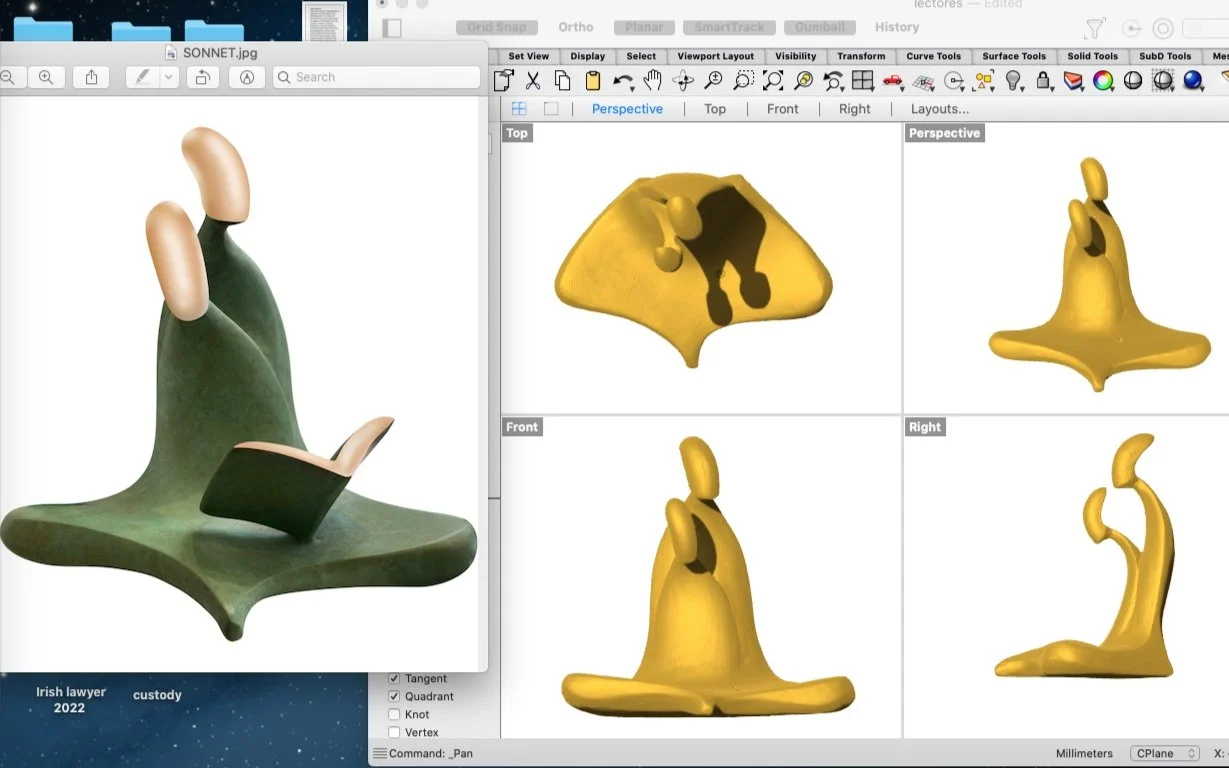The height and width of the screenshot is (768, 1229).
Task: Switch to the Top viewport tab
Action: point(715,109)
